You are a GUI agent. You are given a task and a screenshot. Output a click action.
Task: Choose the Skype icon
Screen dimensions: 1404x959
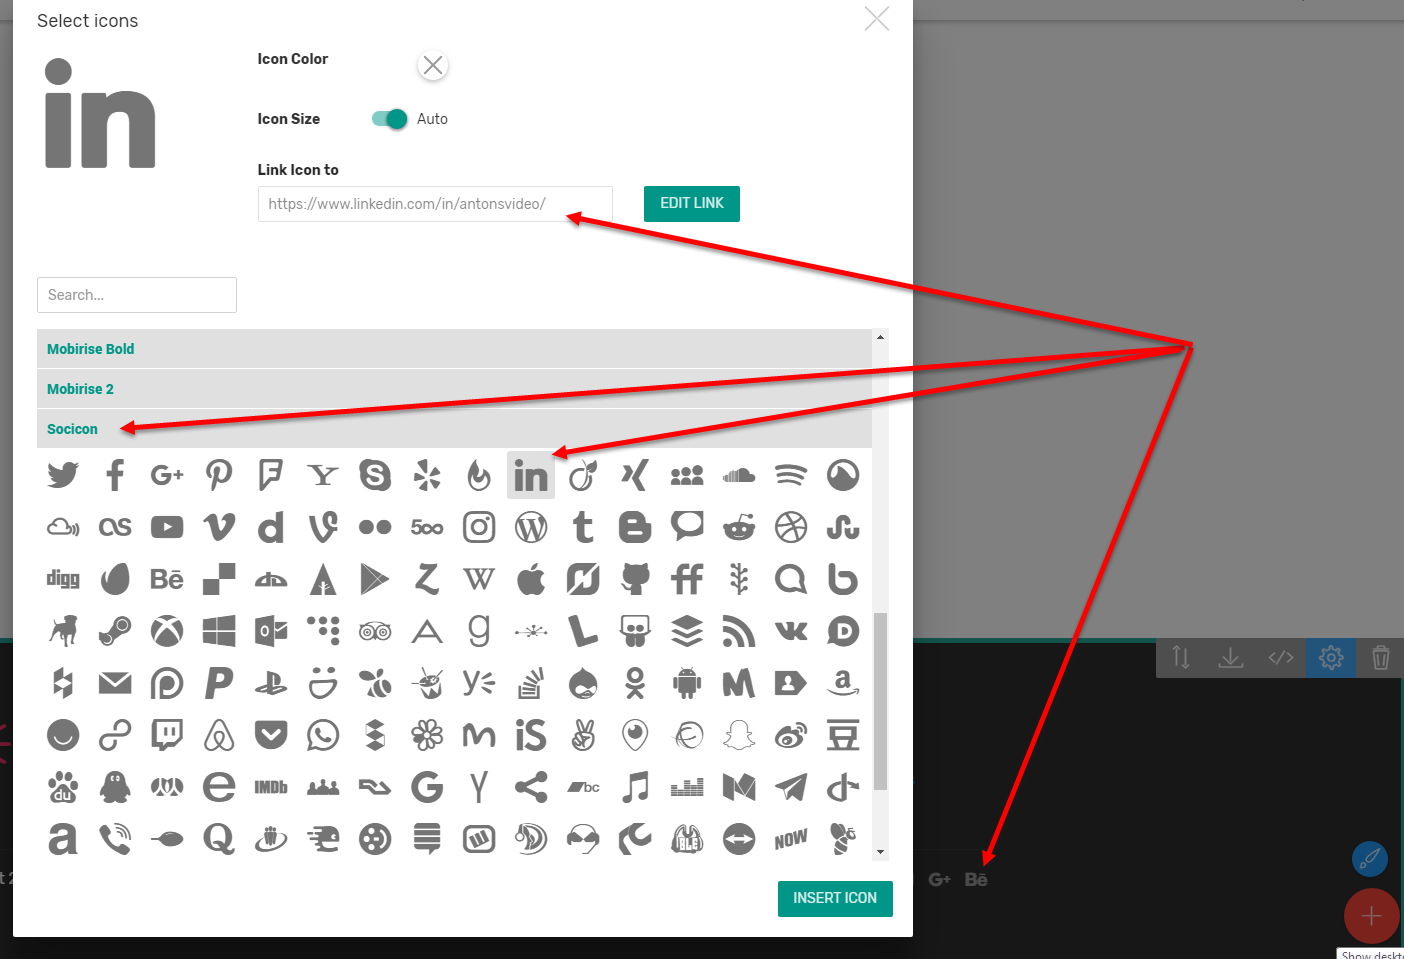[x=375, y=475]
